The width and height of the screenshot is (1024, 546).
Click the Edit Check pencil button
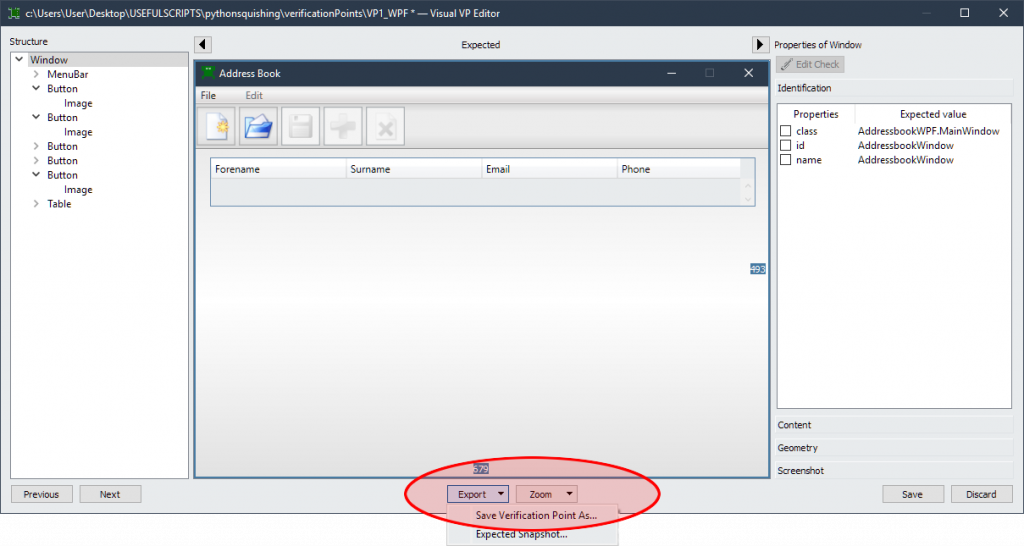pyautogui.click(x=810, y=65)
